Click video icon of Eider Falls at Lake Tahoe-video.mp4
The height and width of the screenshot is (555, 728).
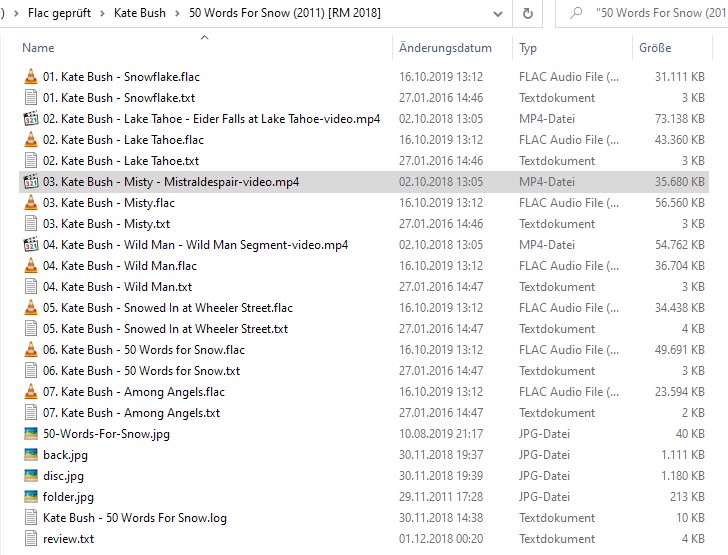(x=31, y=118)
